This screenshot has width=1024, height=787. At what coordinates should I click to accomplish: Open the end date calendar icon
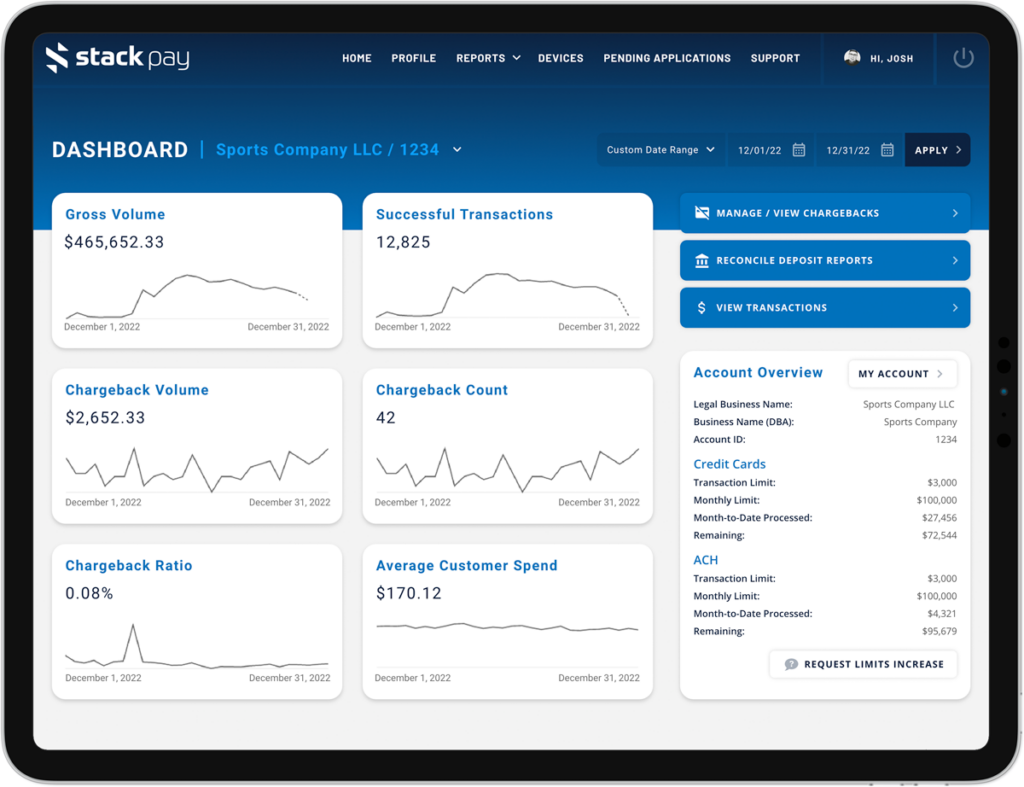pyautogui.click(x=887, y=150)
